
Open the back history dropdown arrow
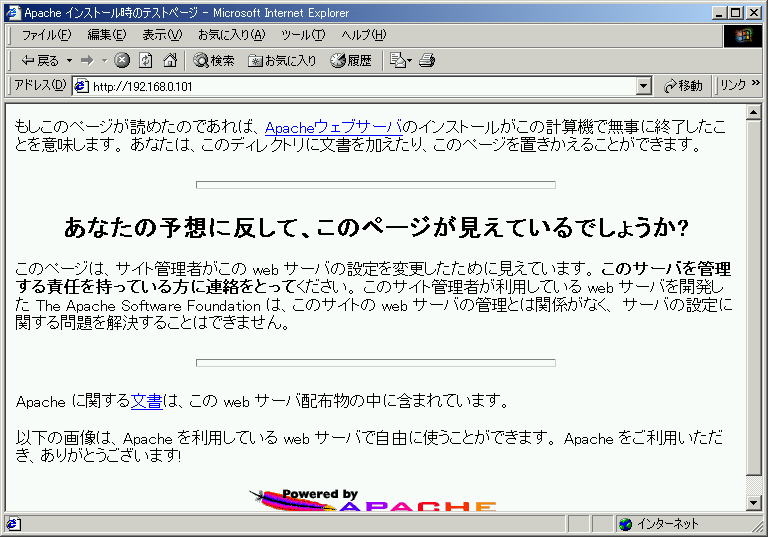point(69,61)
